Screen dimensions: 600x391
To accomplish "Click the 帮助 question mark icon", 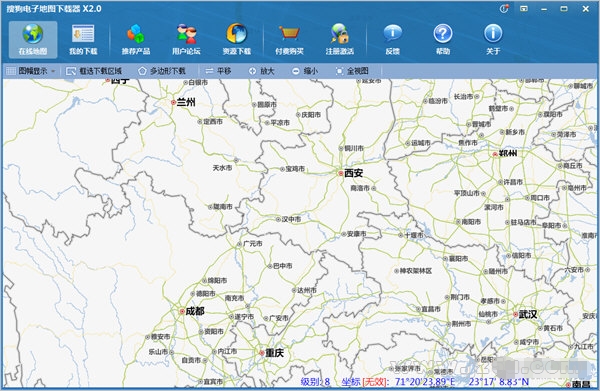I will pos(443,34).
